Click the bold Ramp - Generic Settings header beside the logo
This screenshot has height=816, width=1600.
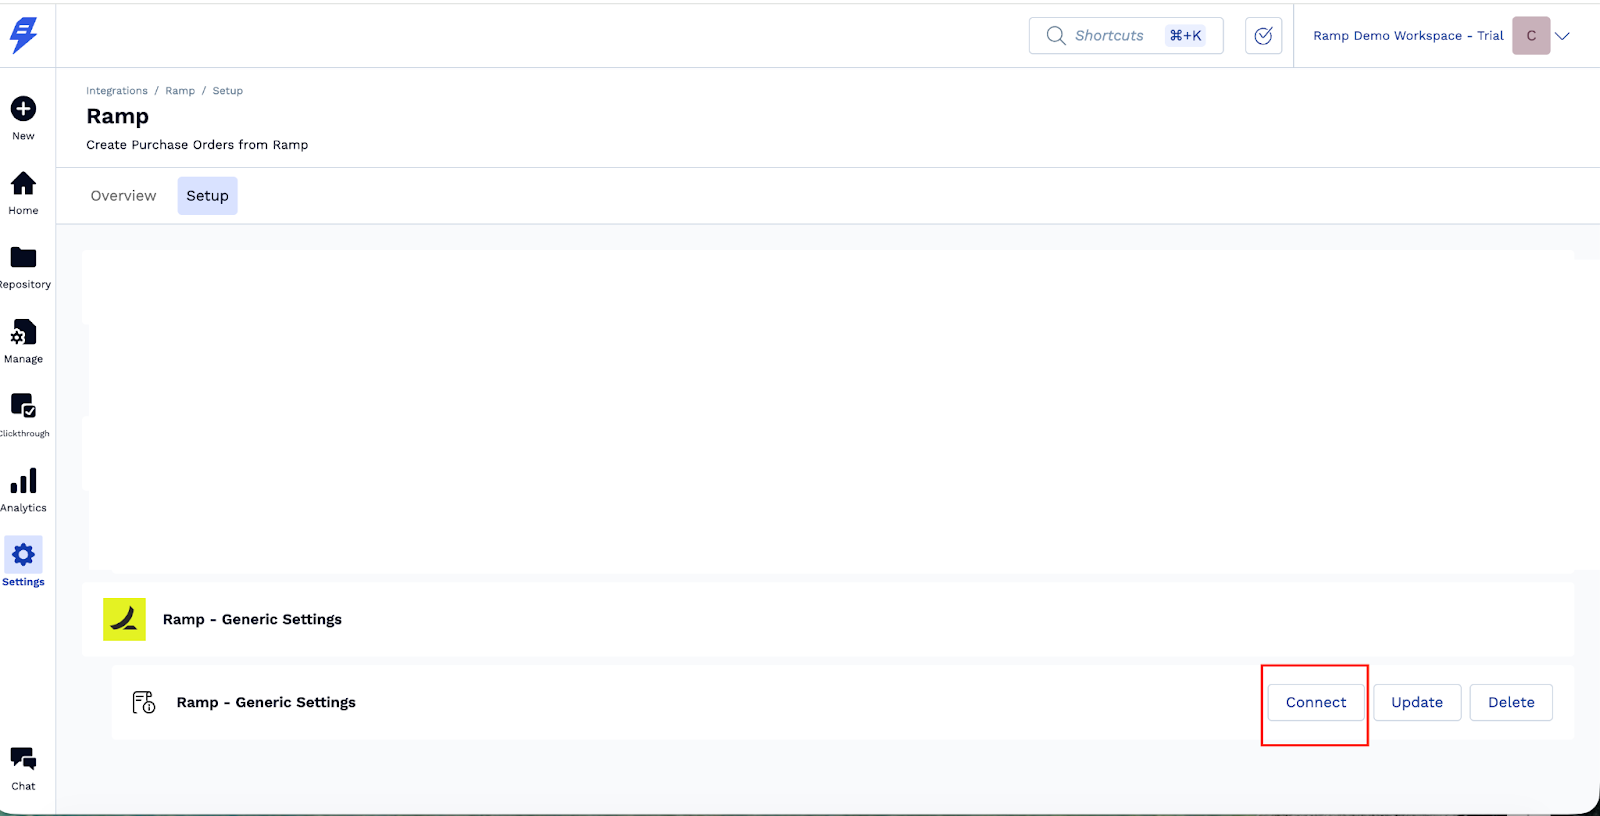[252, 620]
